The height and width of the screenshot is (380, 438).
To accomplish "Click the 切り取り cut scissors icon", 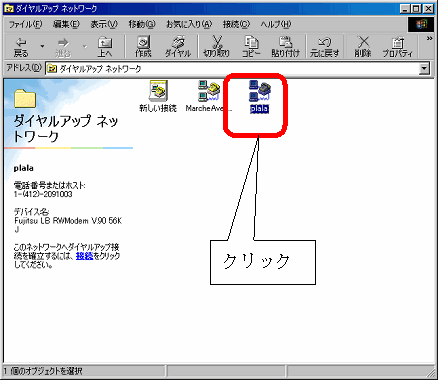I will click(217, 46).
